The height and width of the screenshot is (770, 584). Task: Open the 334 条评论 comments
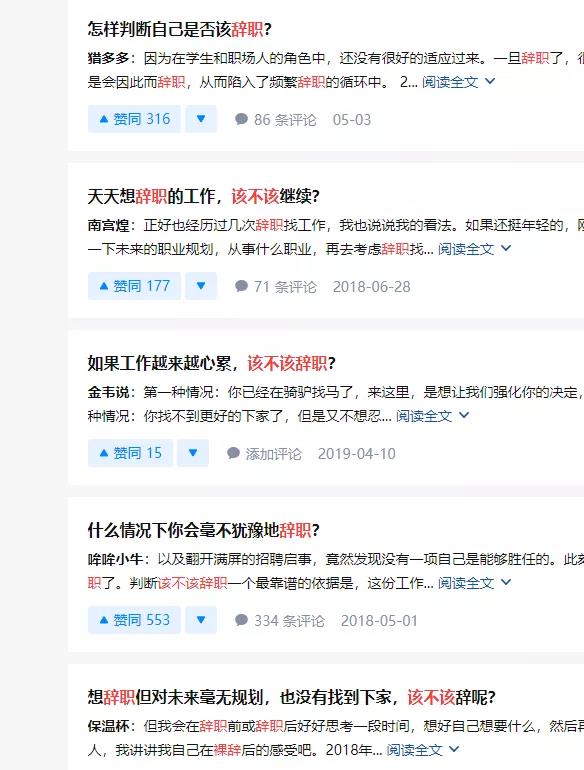tap(279, 621)
